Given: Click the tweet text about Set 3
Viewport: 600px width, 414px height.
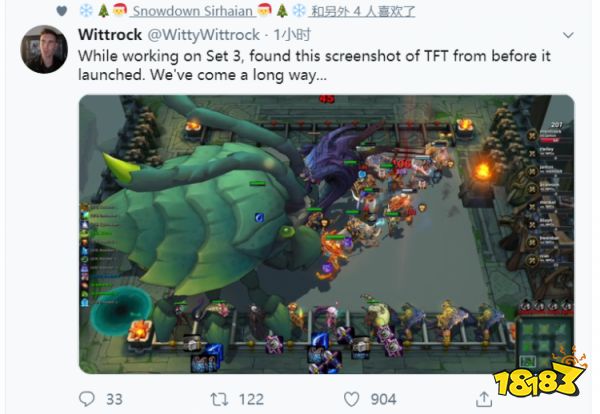Looking at the screenshot, I should pos(314,65).
